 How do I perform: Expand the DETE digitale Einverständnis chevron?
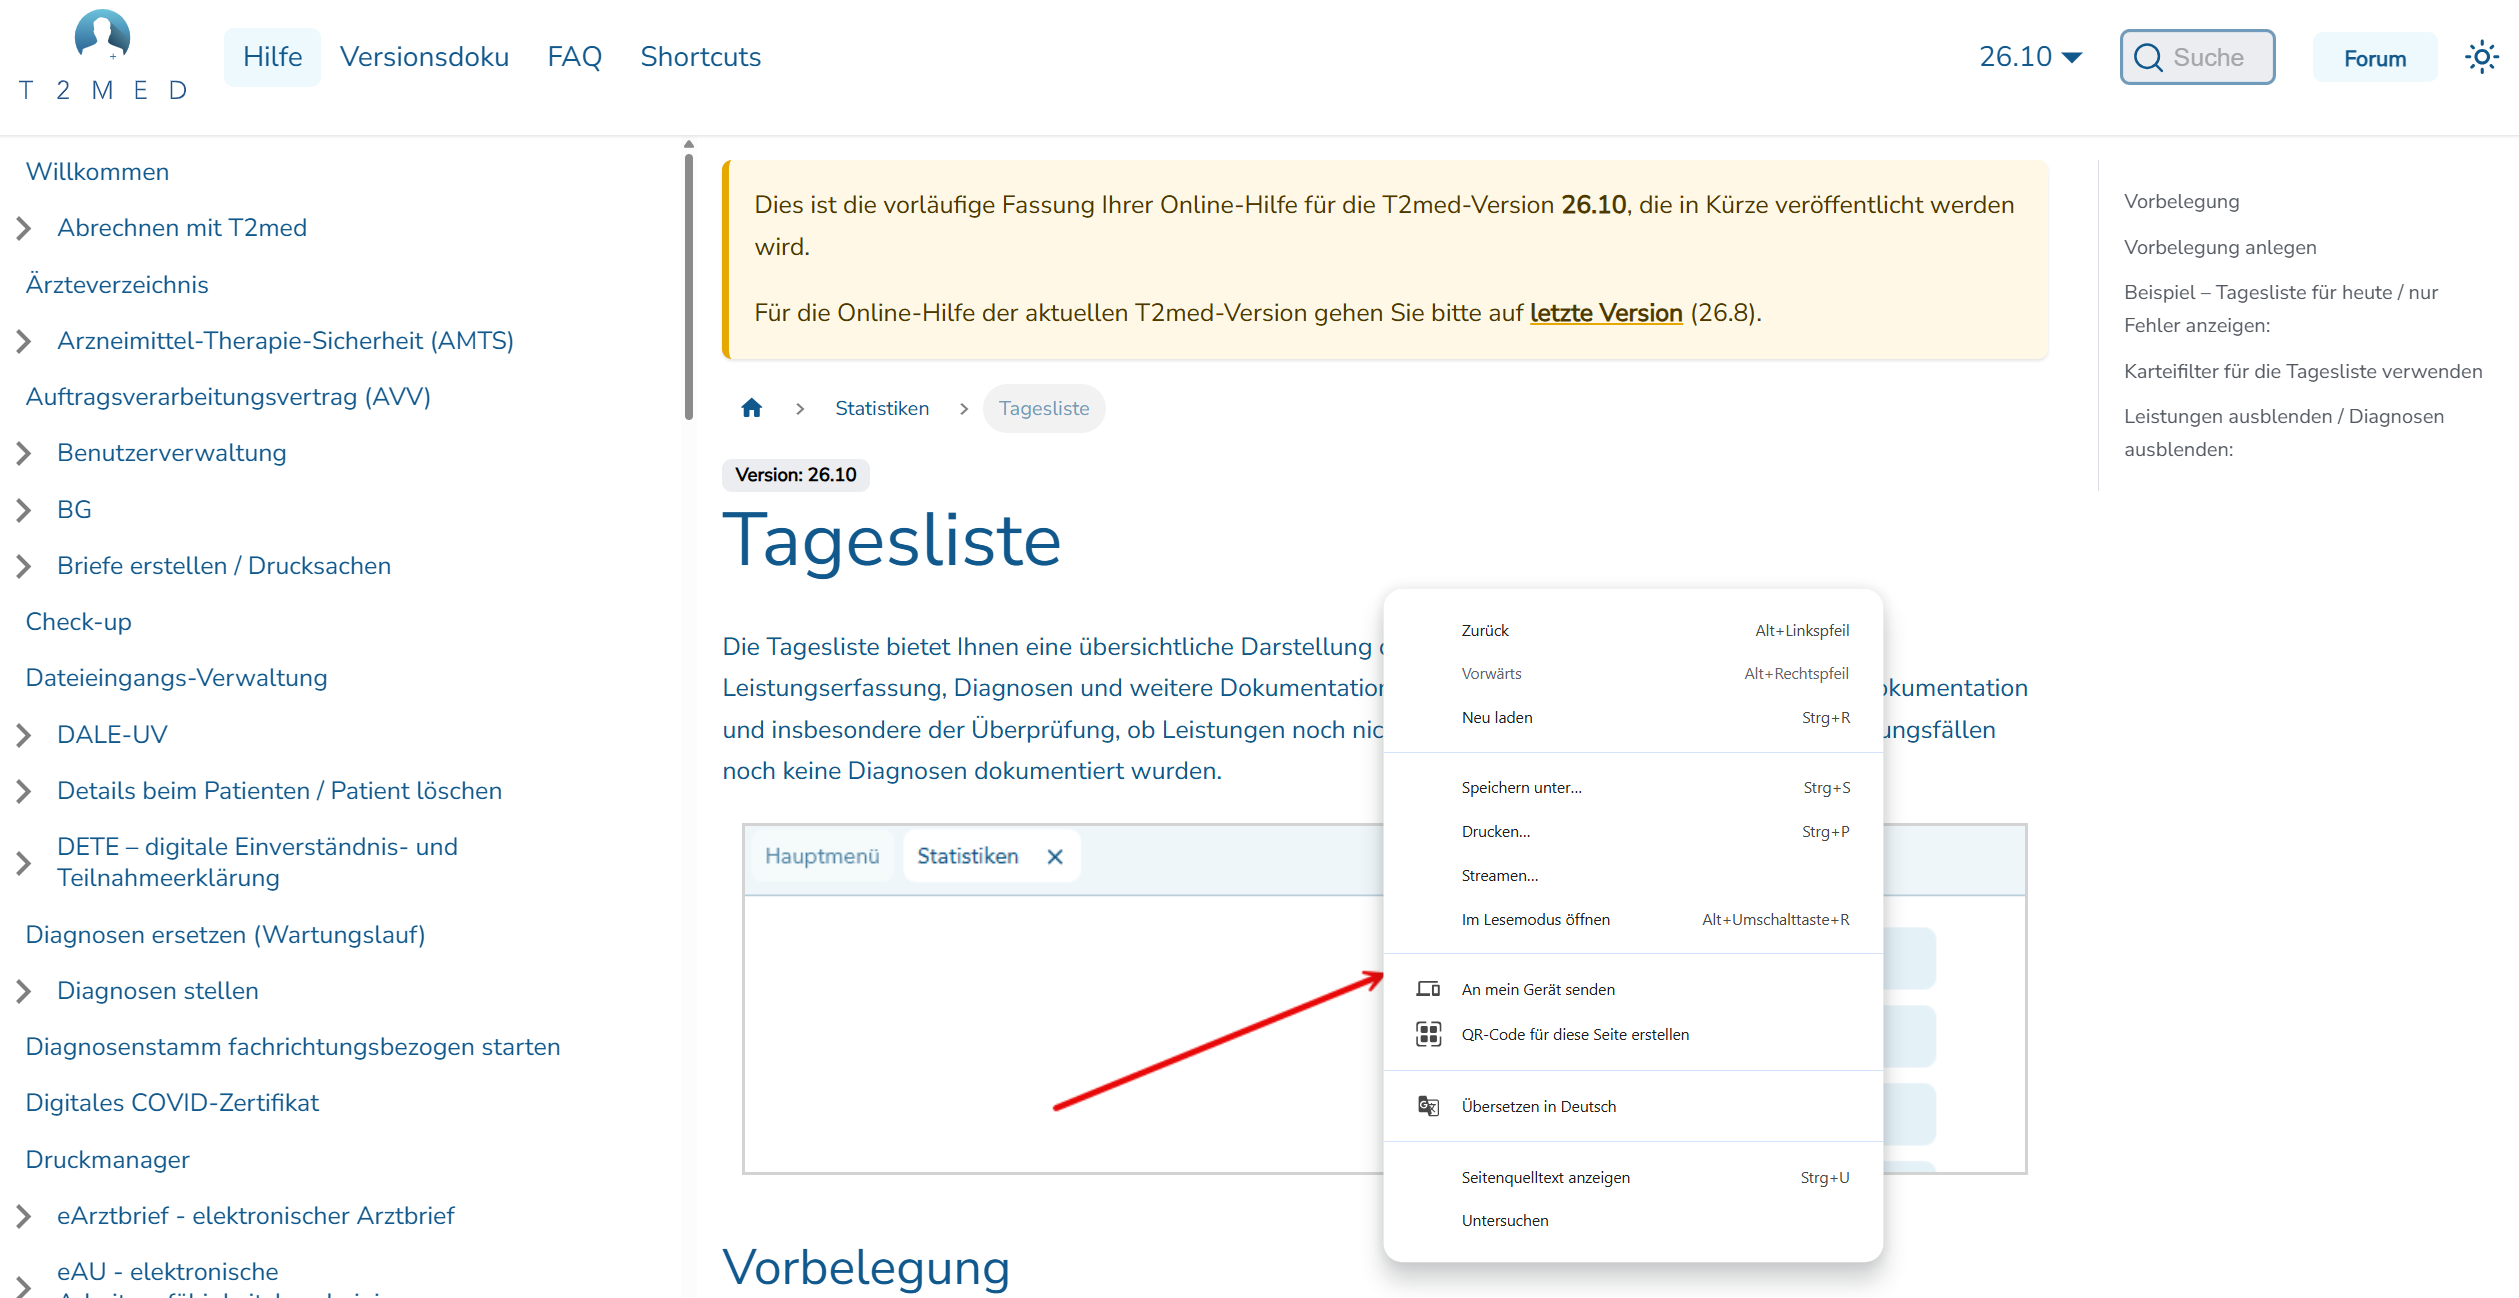pos(24,863)
